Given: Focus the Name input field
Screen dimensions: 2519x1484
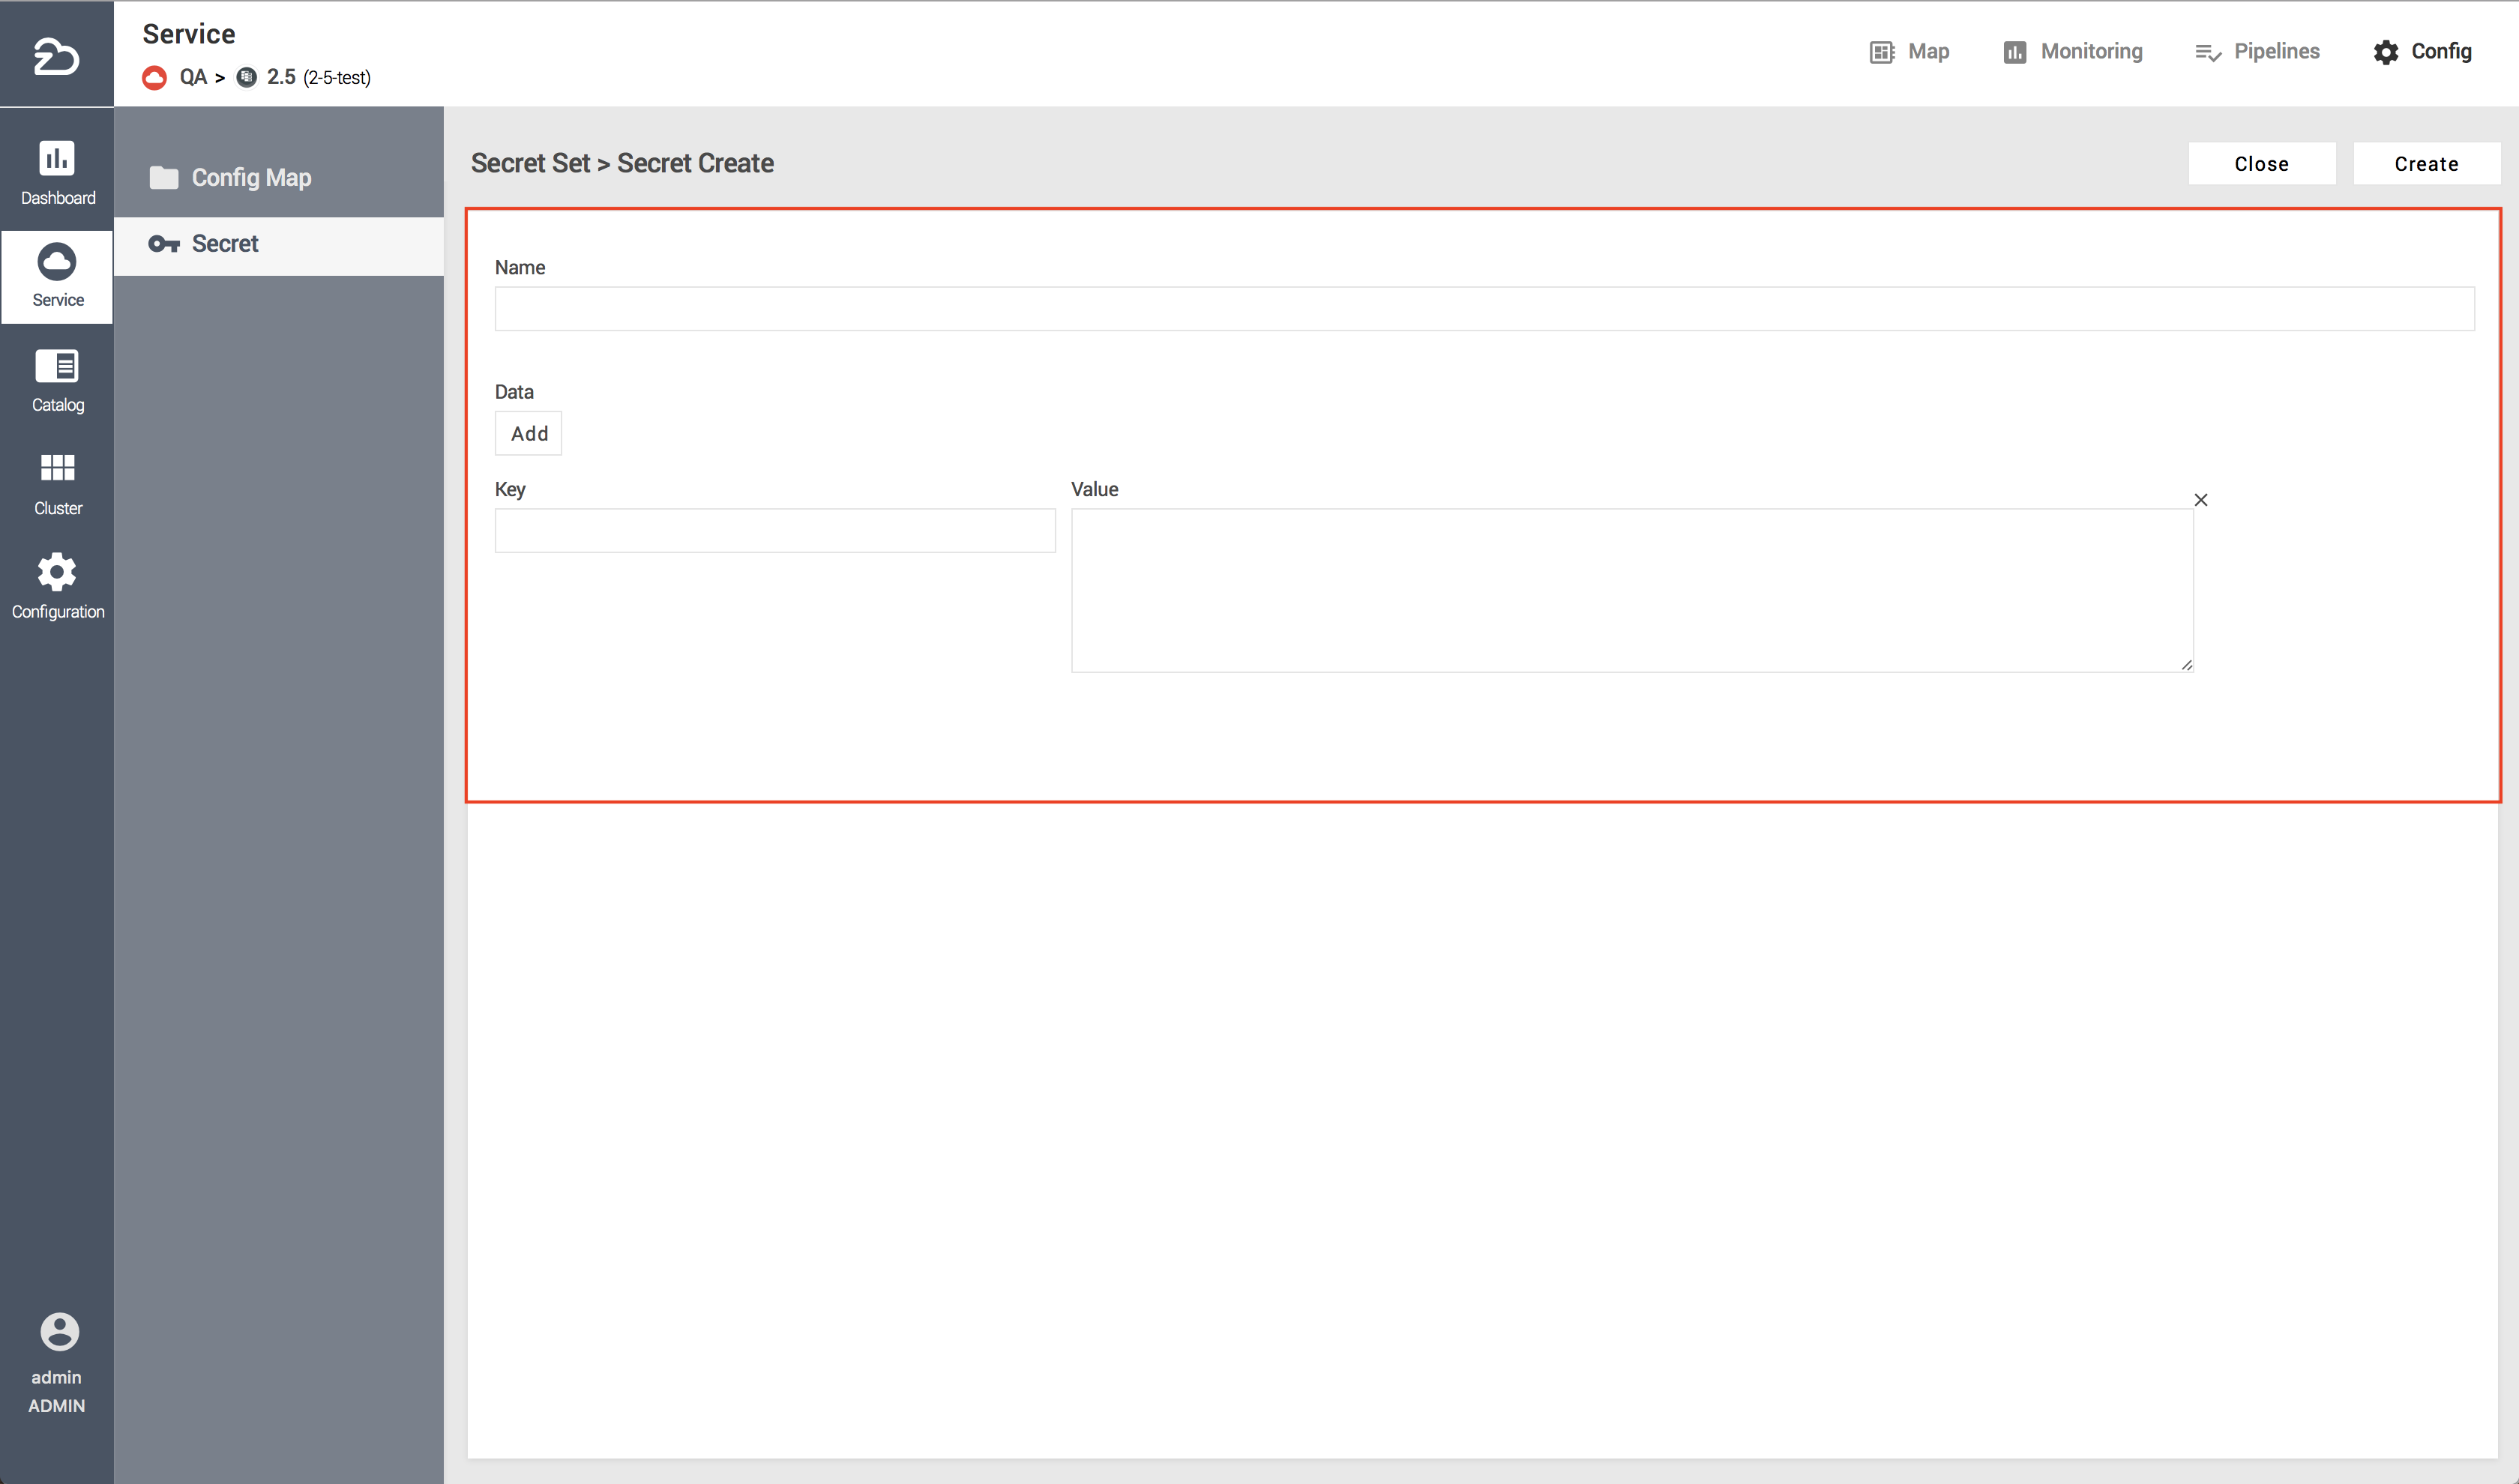Looking at the screenshot, I should (x=1484, y=309).
